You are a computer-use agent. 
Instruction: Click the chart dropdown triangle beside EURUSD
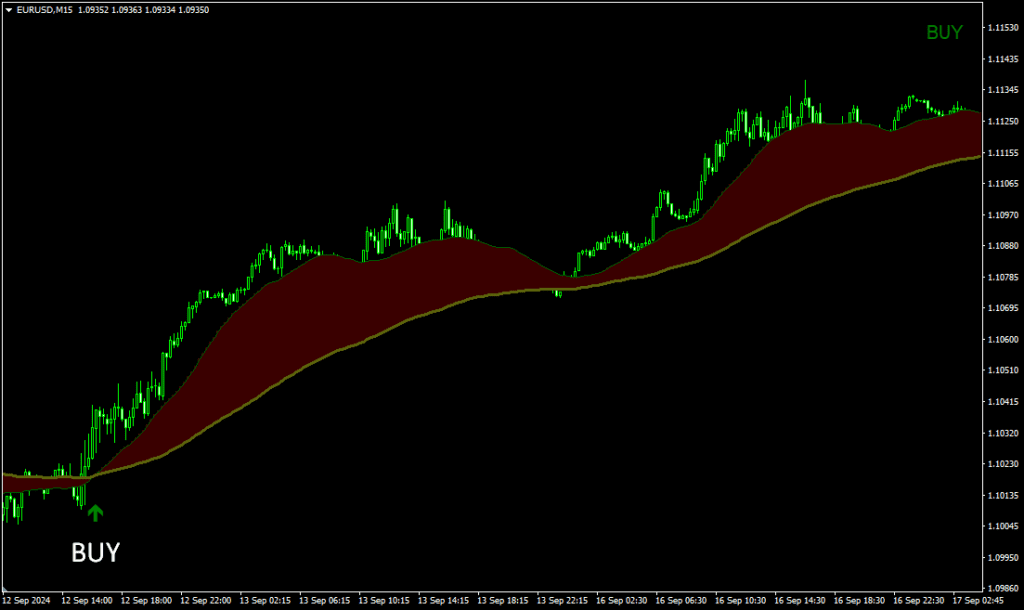click(8, 12)
